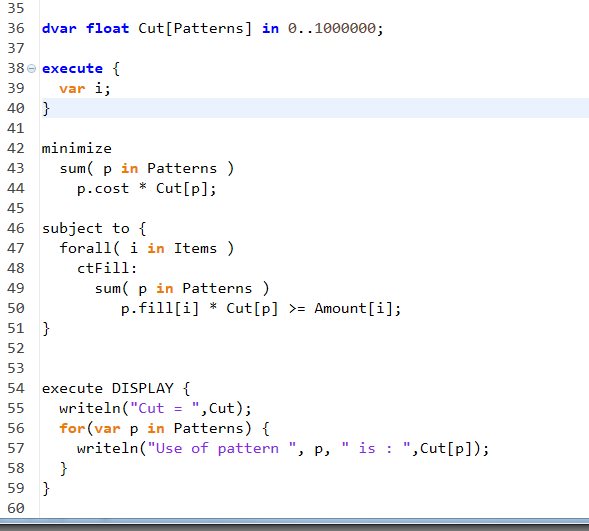The image size is (589, 531).
Task: Click the execute keyword on line 38
Action: (x=72, y=68)
